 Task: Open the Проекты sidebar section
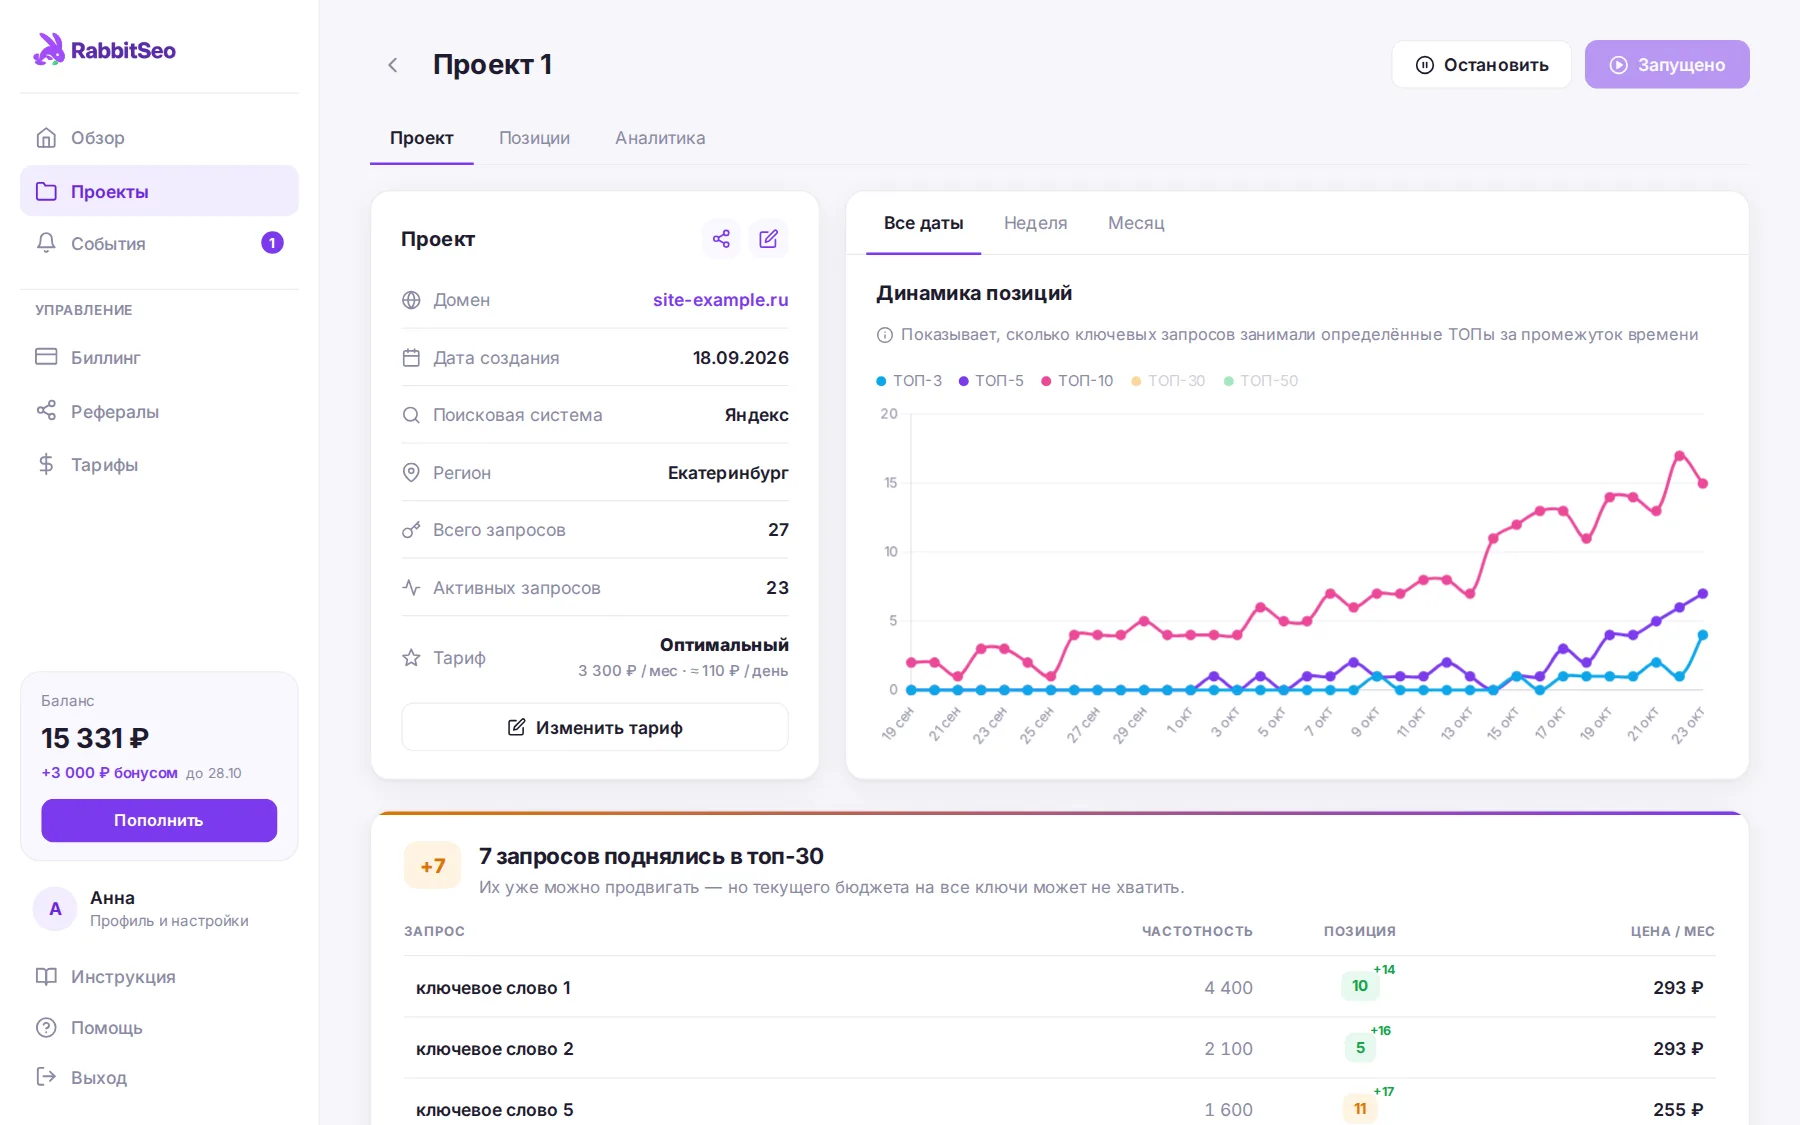coord(159,191)
